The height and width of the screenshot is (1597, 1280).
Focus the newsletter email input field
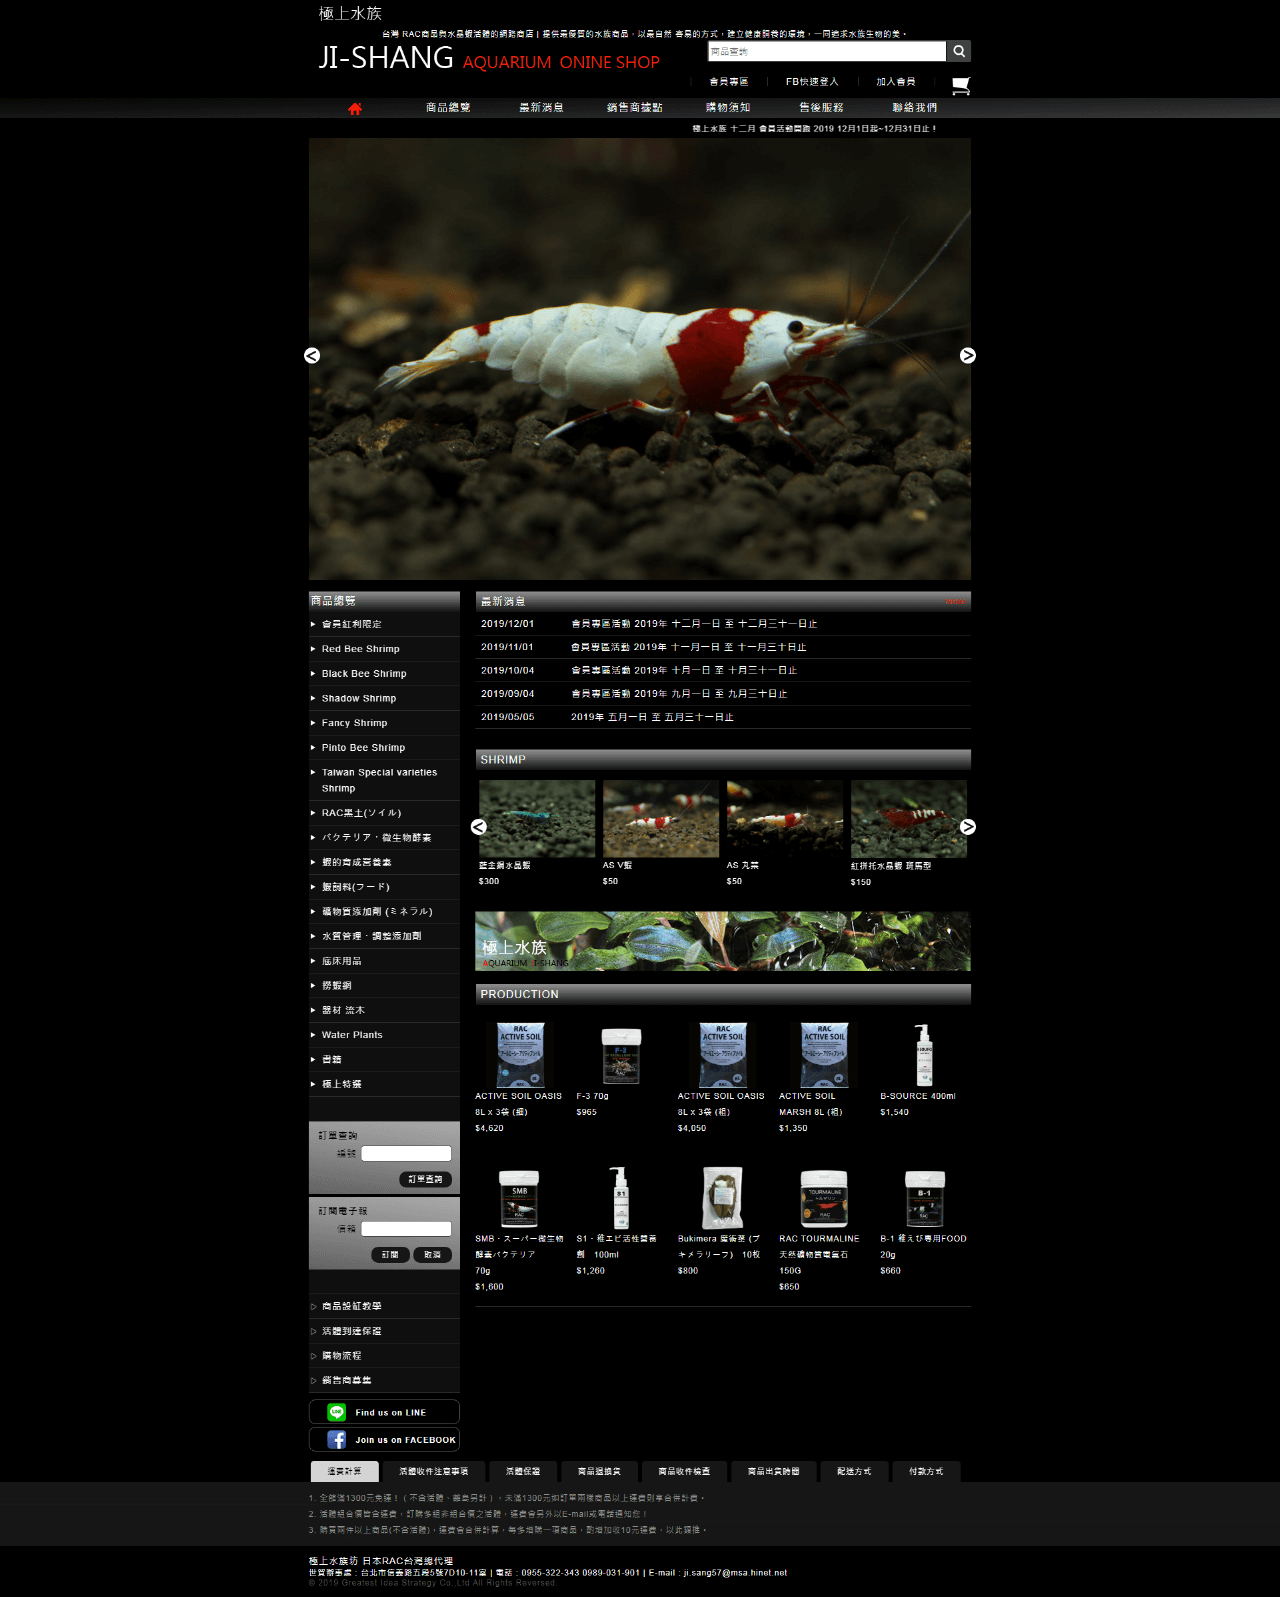pyautogui.click(x=406, y=1229)
